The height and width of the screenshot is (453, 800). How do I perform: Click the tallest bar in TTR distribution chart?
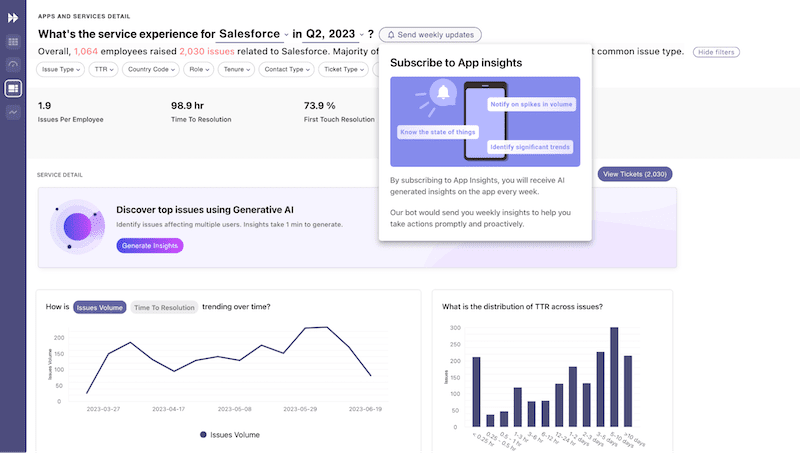(x=614, y=377)
